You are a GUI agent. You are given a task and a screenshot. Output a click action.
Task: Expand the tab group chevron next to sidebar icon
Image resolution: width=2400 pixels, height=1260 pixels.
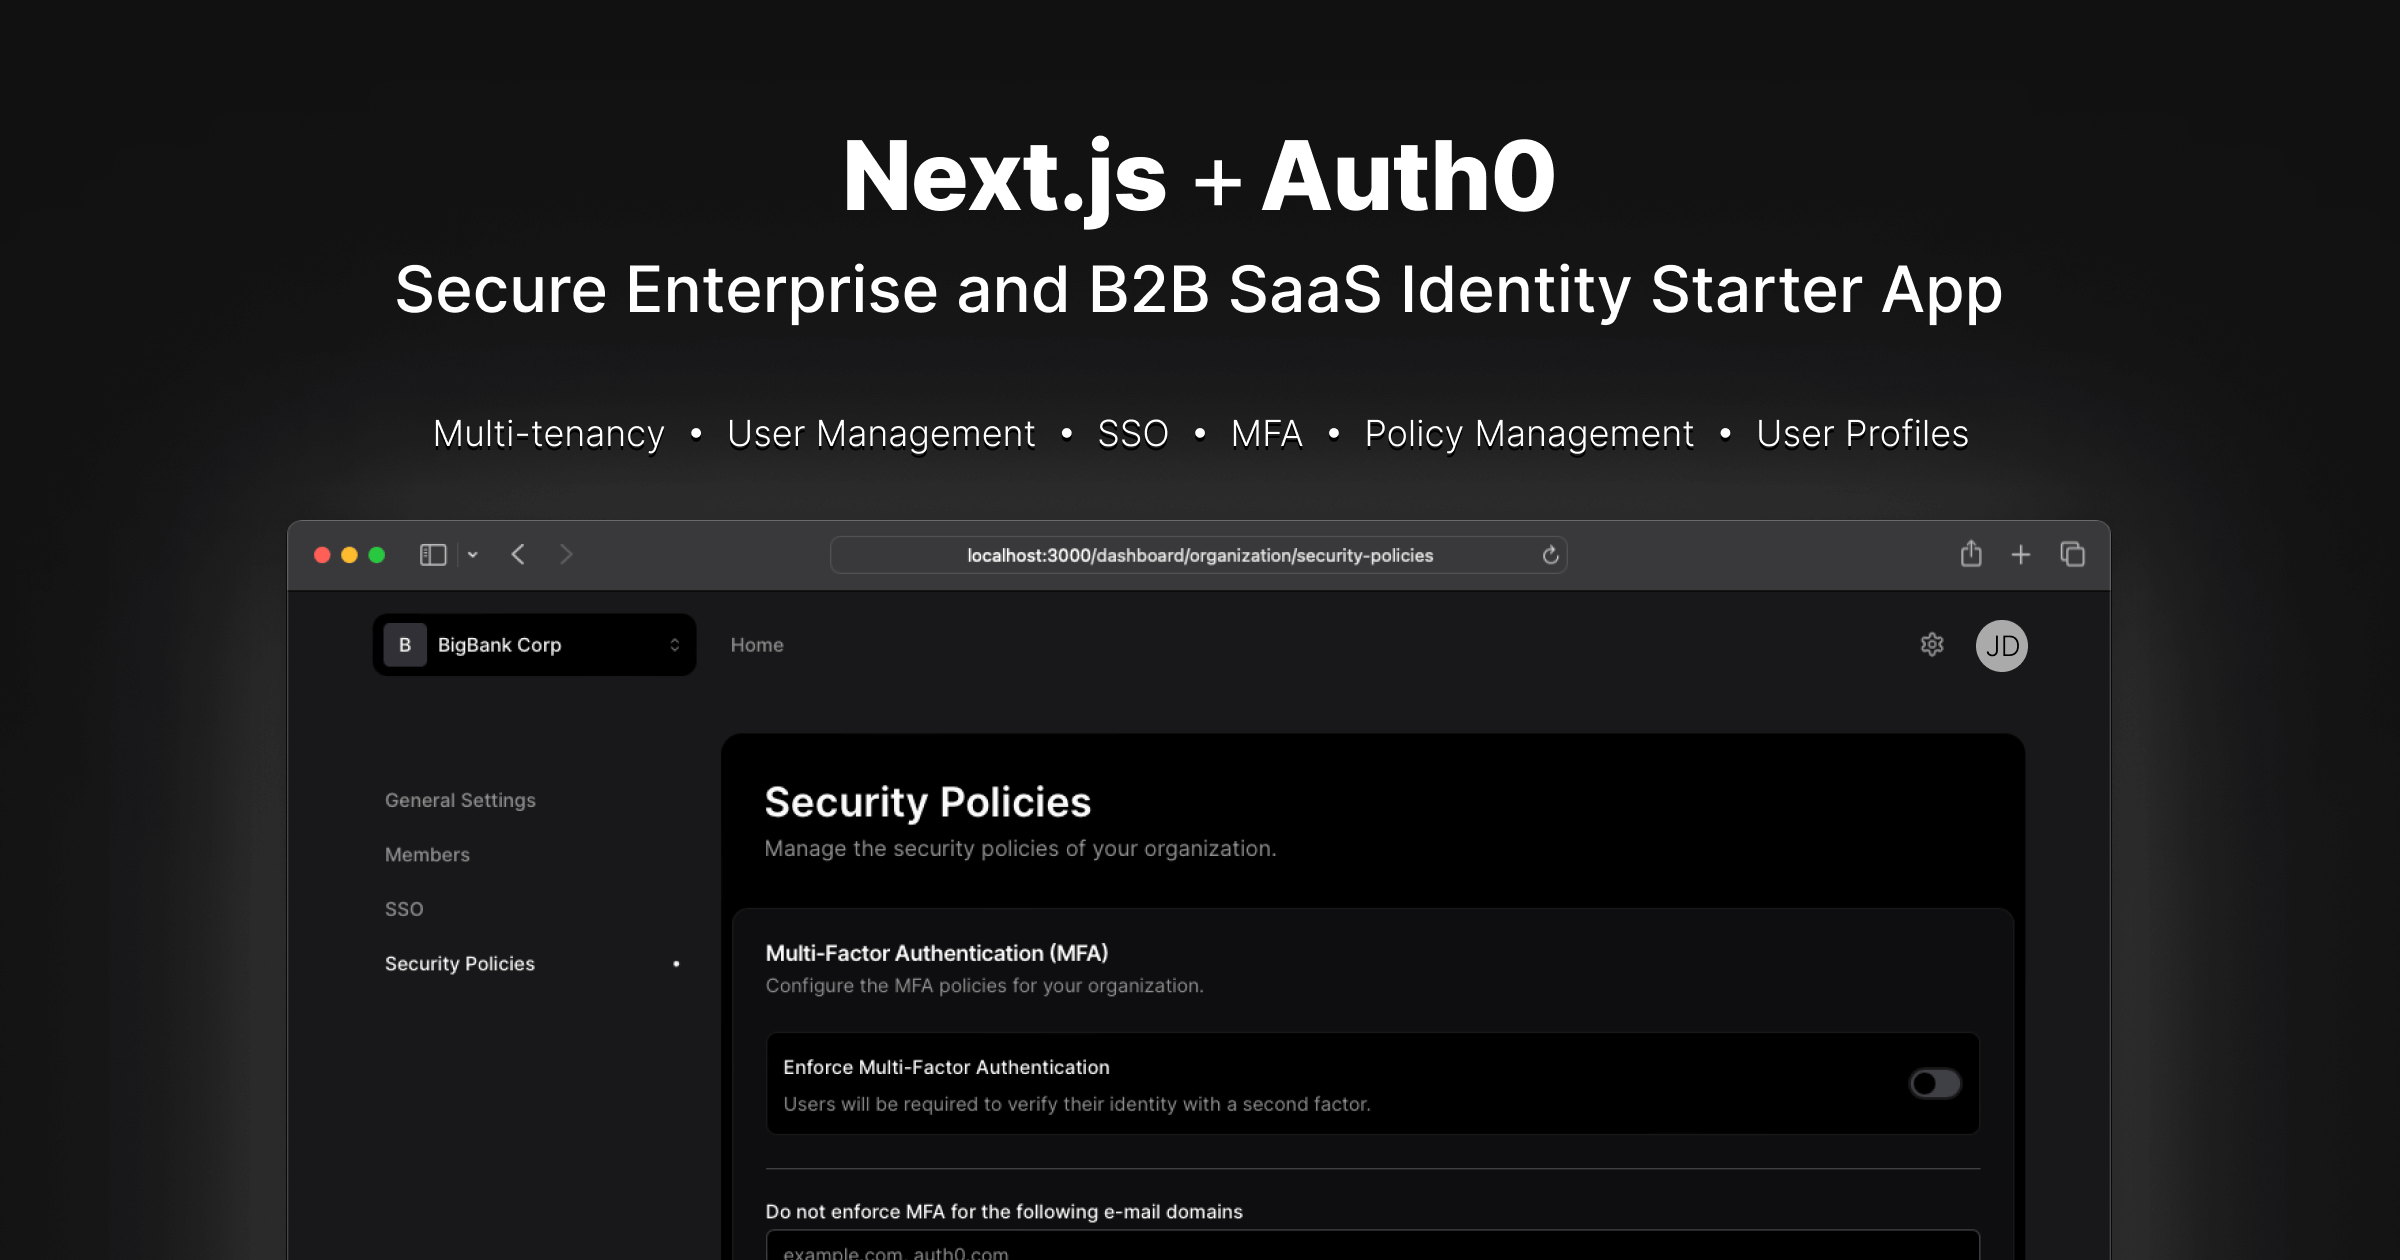(473, 554)
